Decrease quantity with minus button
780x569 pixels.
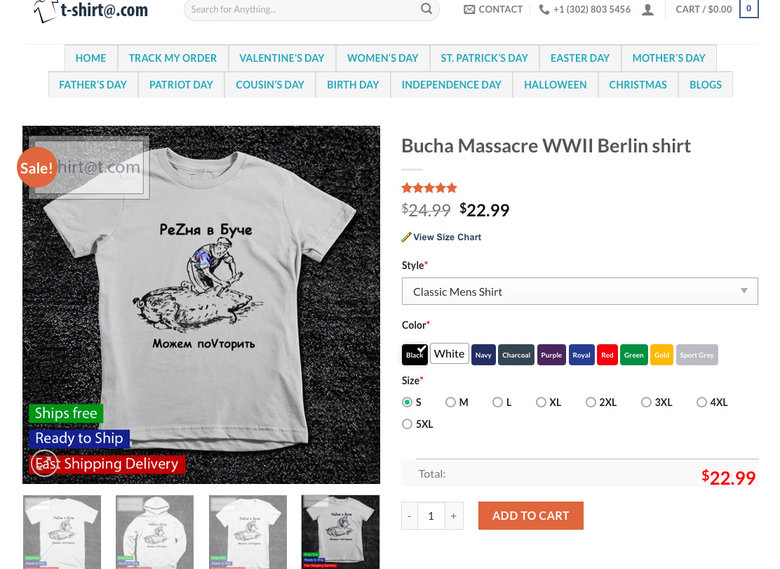point(409,516)
